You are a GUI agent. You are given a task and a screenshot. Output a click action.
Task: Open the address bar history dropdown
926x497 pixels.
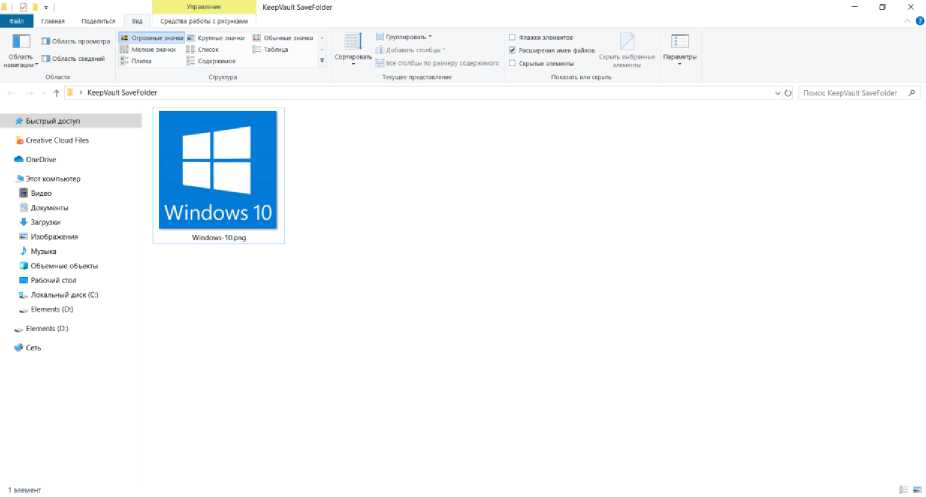(x=777, y=93)
